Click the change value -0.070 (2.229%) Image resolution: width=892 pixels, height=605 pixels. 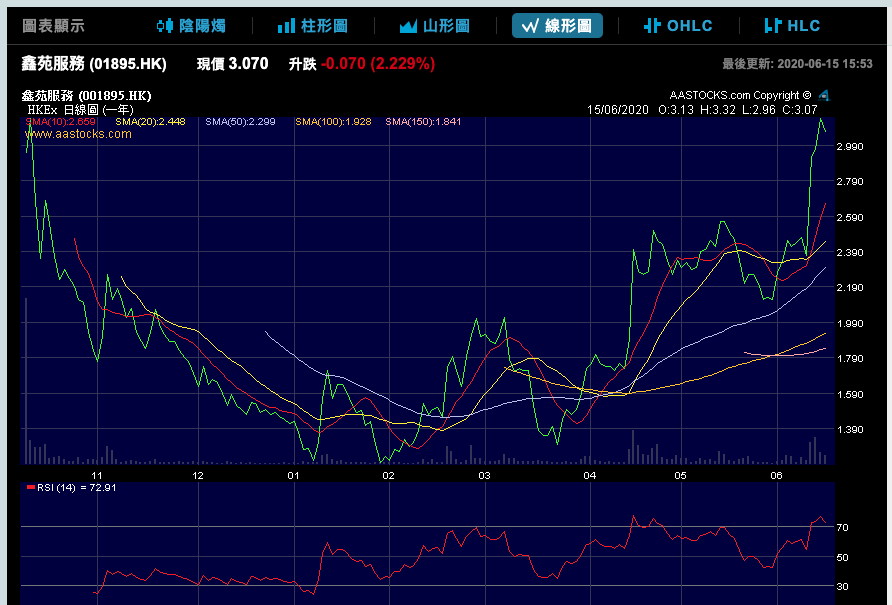[x=378, y=64]
